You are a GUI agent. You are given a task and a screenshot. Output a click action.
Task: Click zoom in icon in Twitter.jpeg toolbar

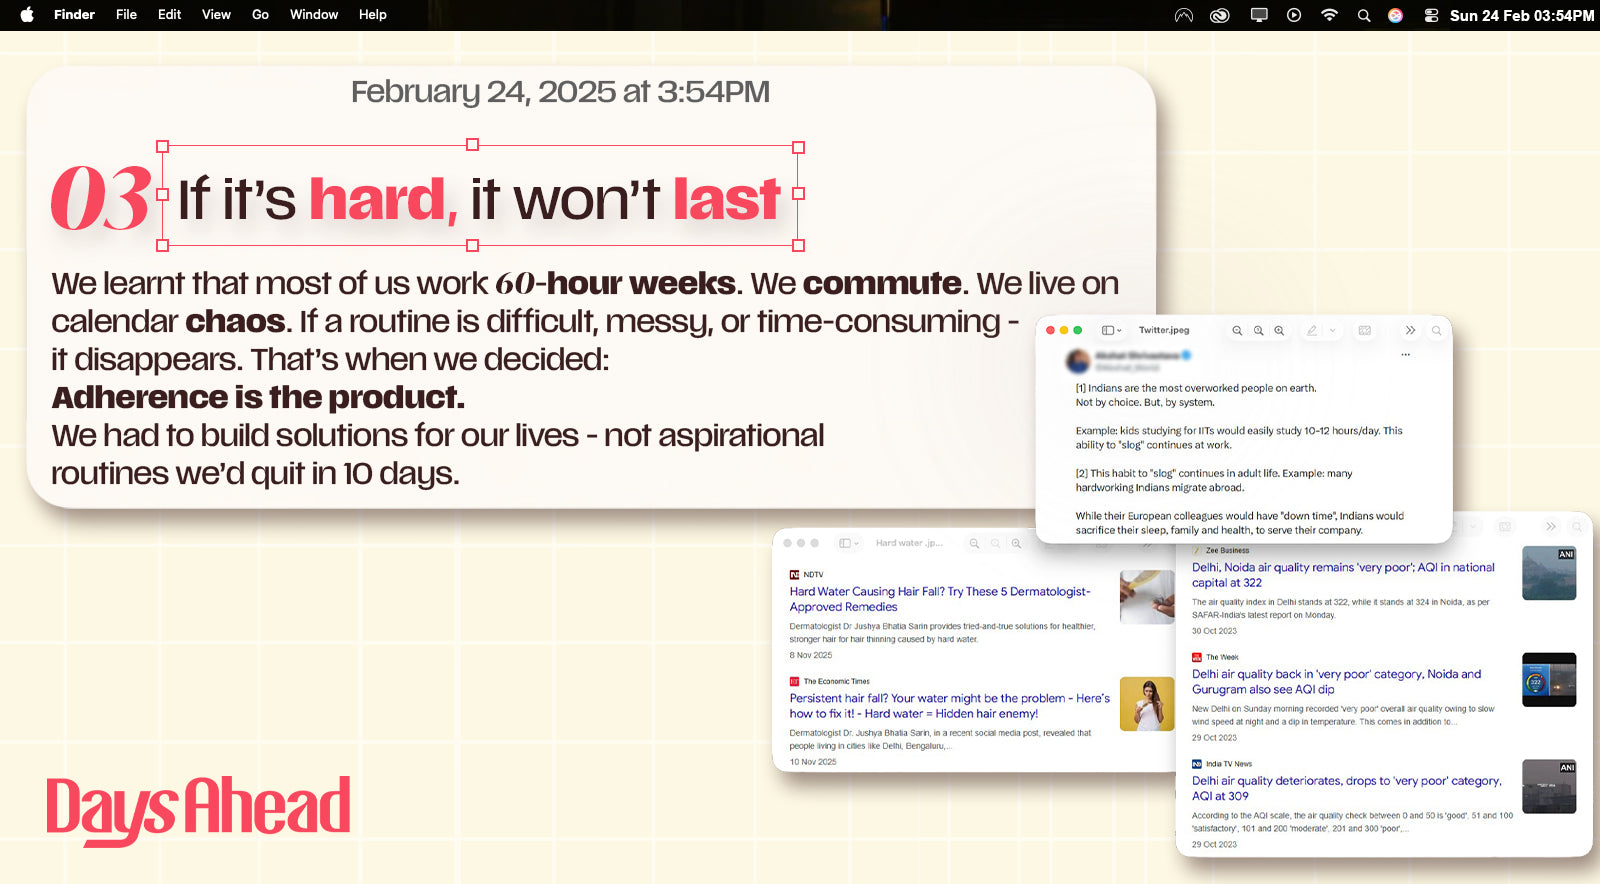[1279, 331]
